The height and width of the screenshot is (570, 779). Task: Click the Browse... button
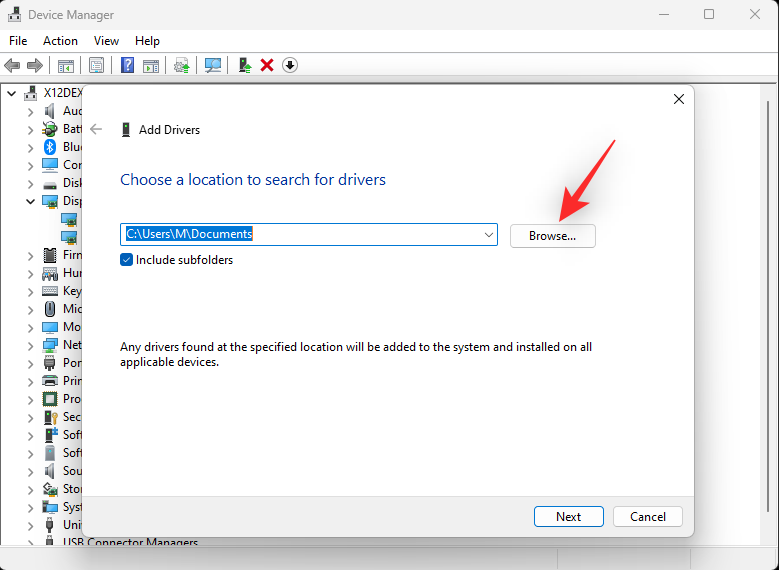[552, 236]
